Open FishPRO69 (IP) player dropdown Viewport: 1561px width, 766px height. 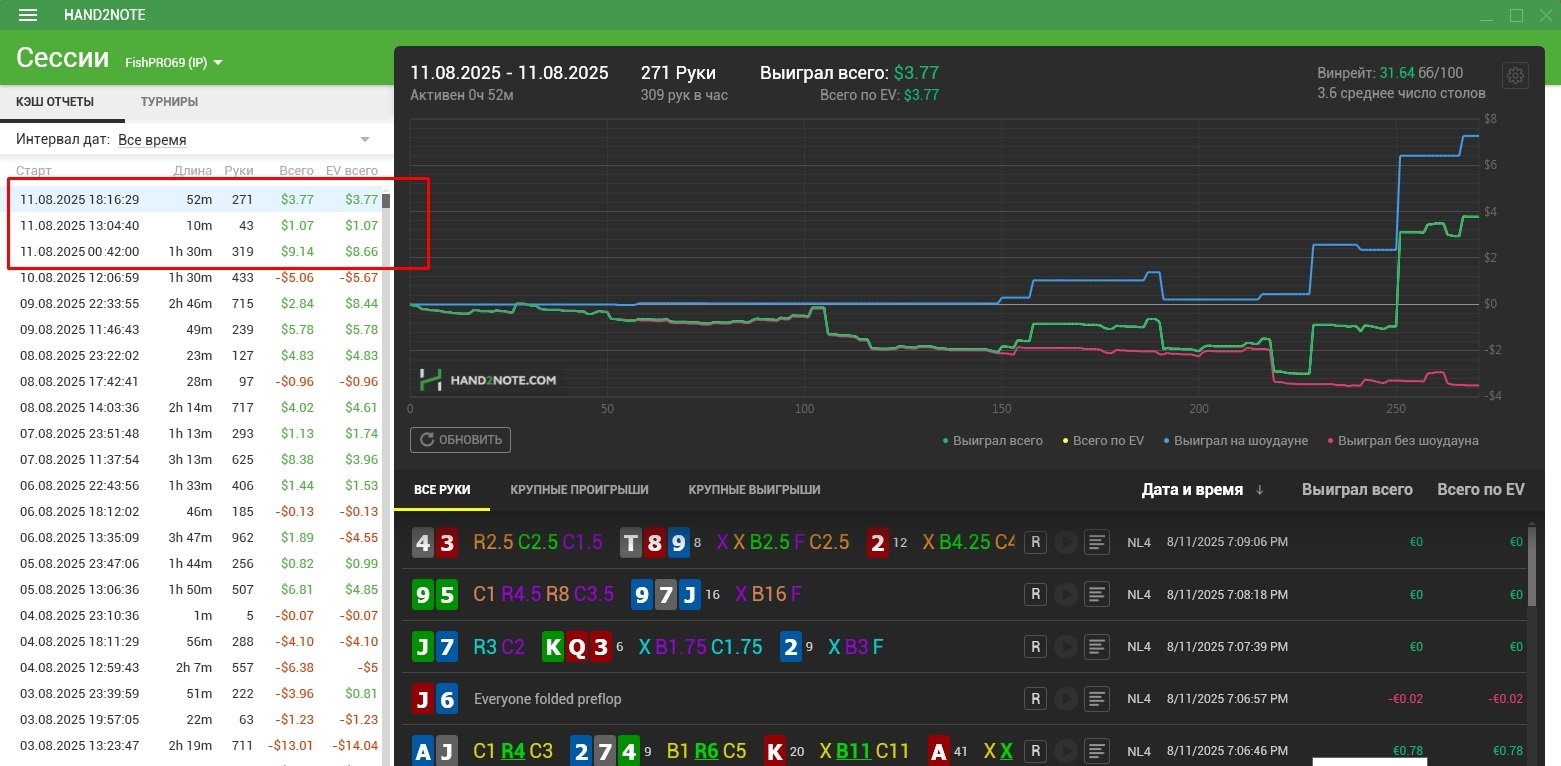pyautogui.click(x=174, y=62)
